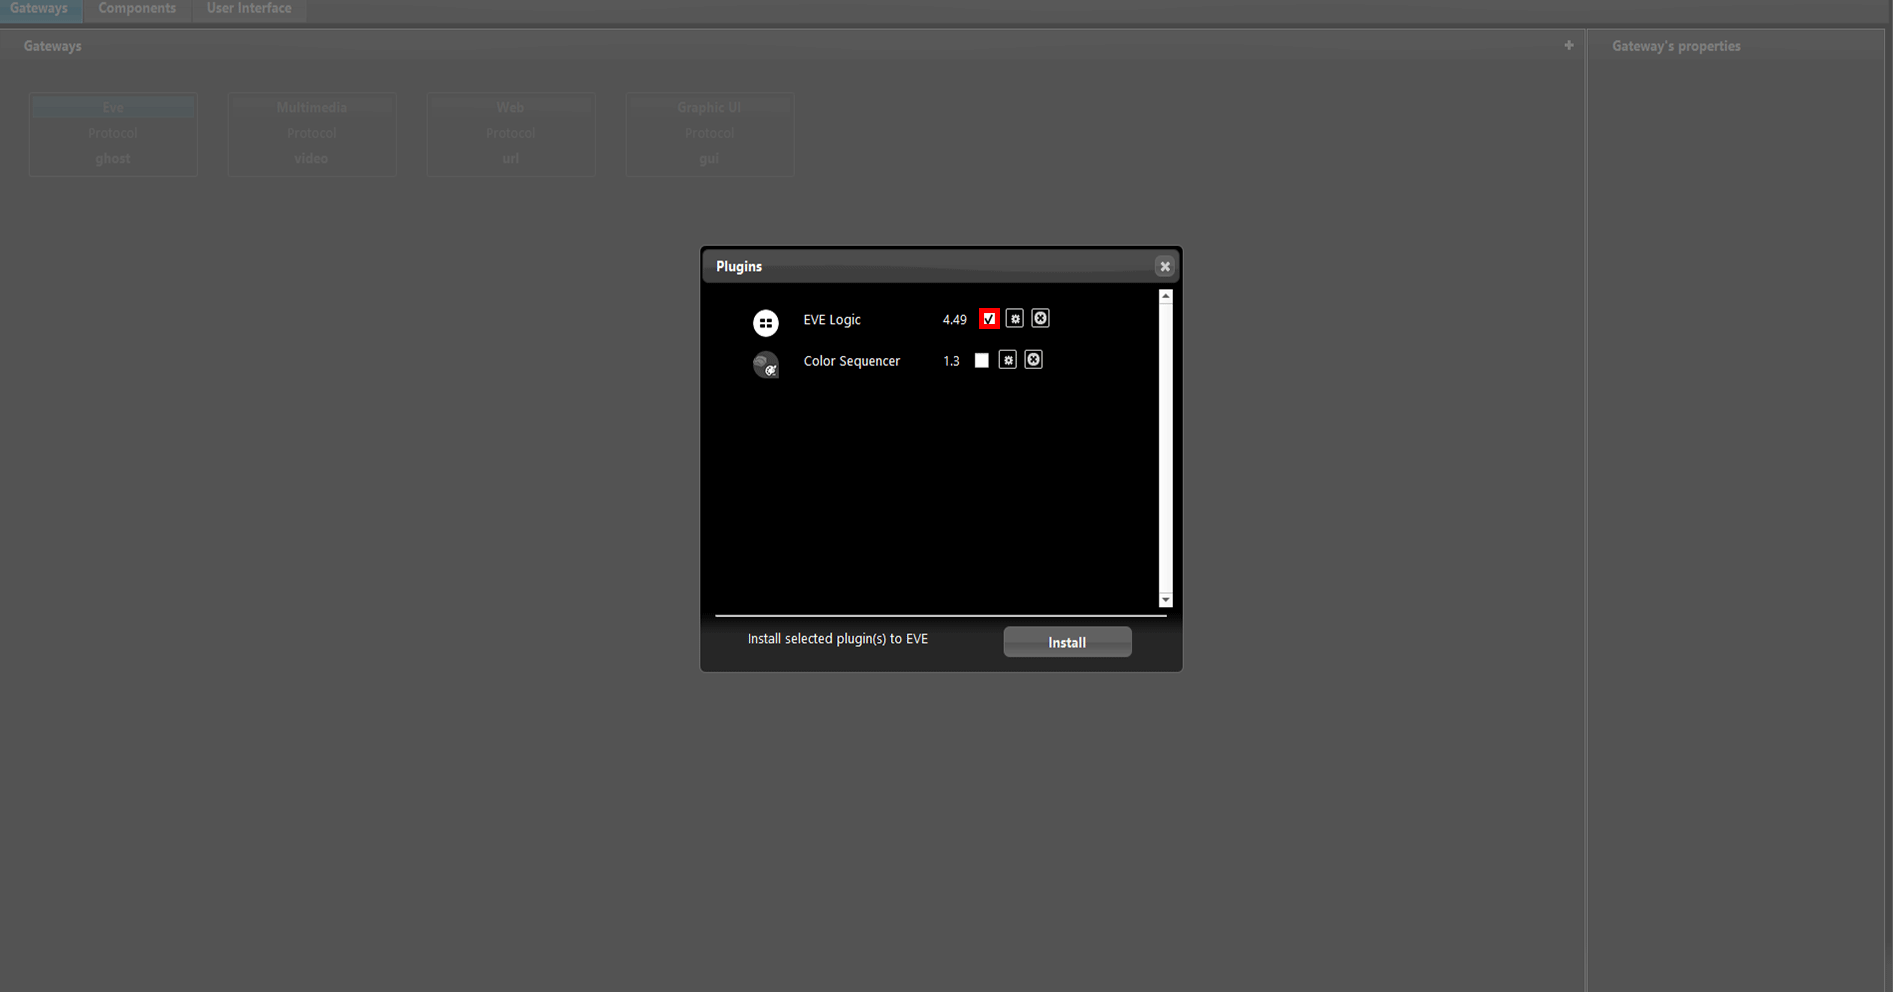Select the Multimedia video gateway card
Viewport: 1893px width, 992px height.
(x=312, y=134)
